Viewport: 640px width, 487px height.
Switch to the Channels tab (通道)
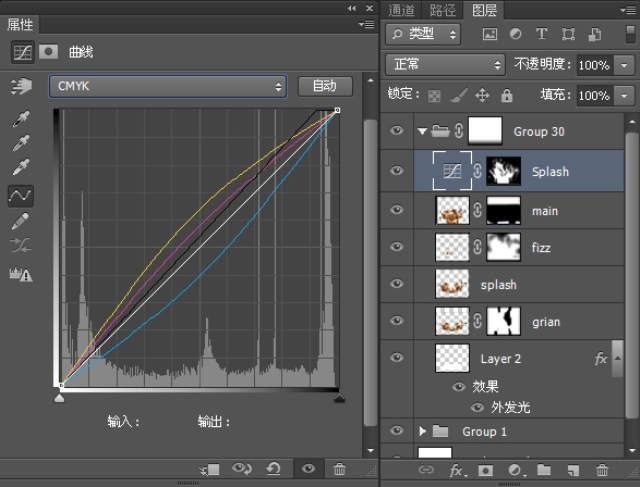tap(402, 10)
